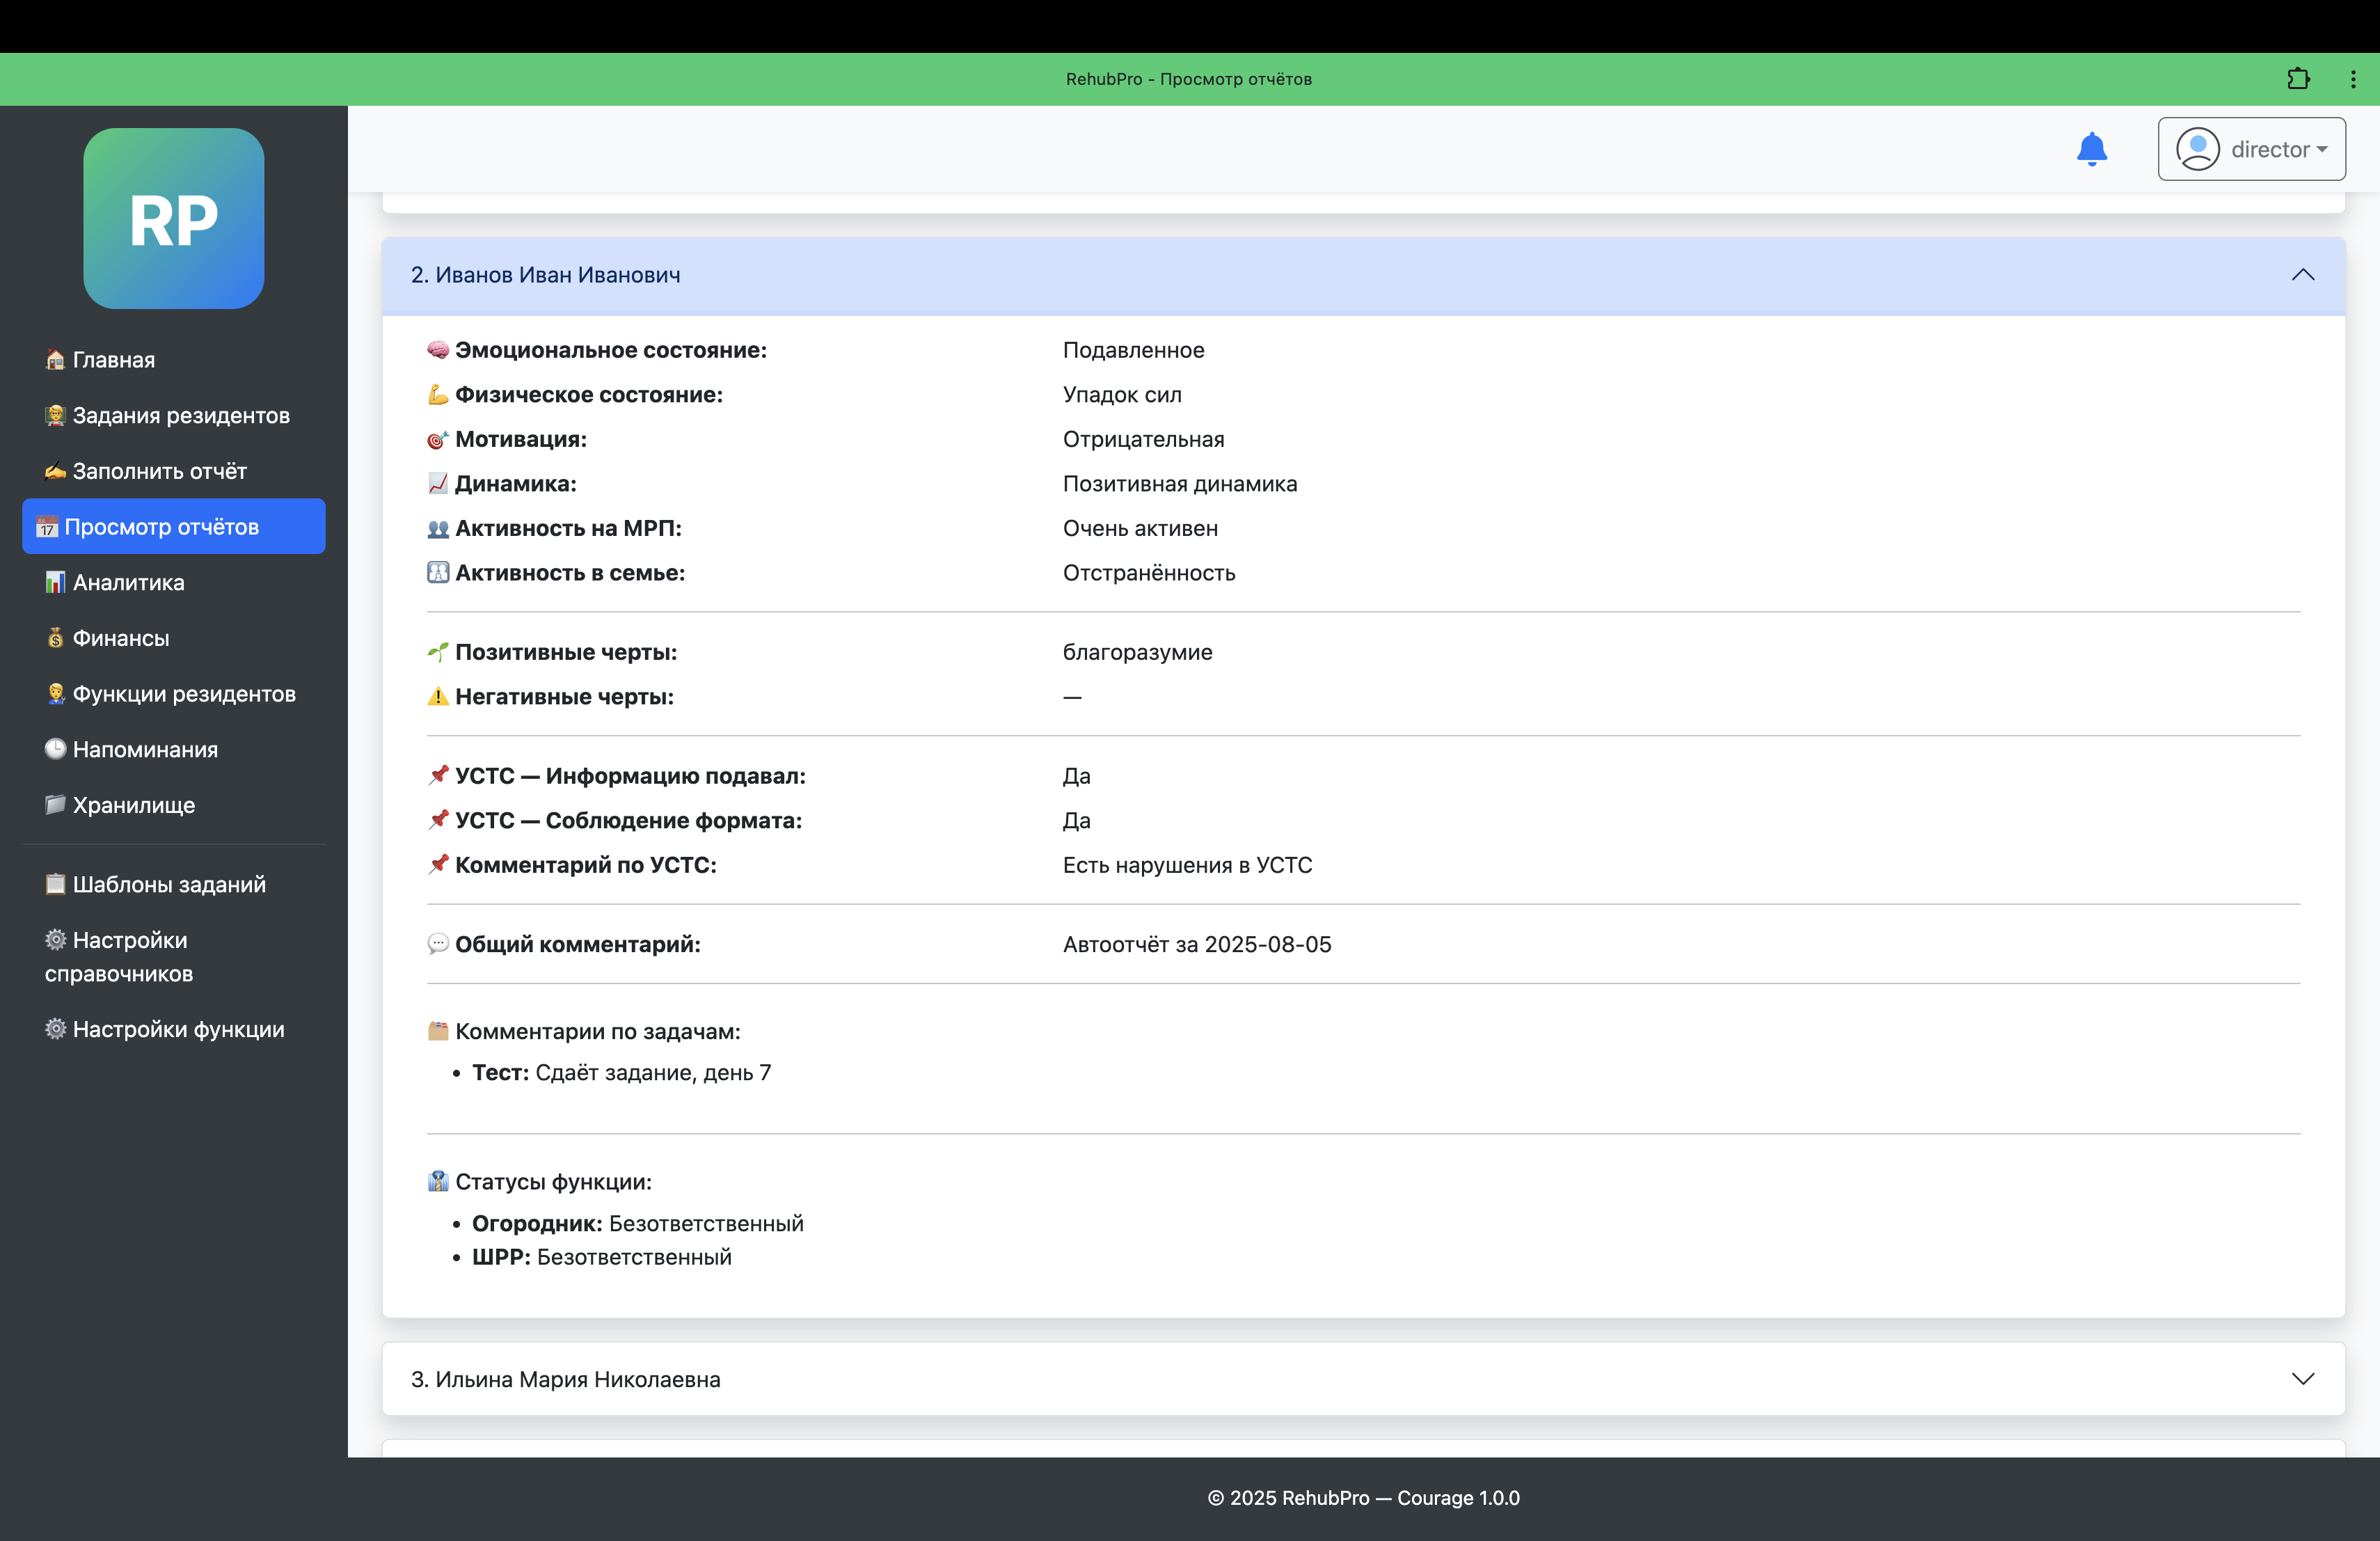Click the clock icon beside Напоминания
The image size is (2380, 1541).
[55, 749]
